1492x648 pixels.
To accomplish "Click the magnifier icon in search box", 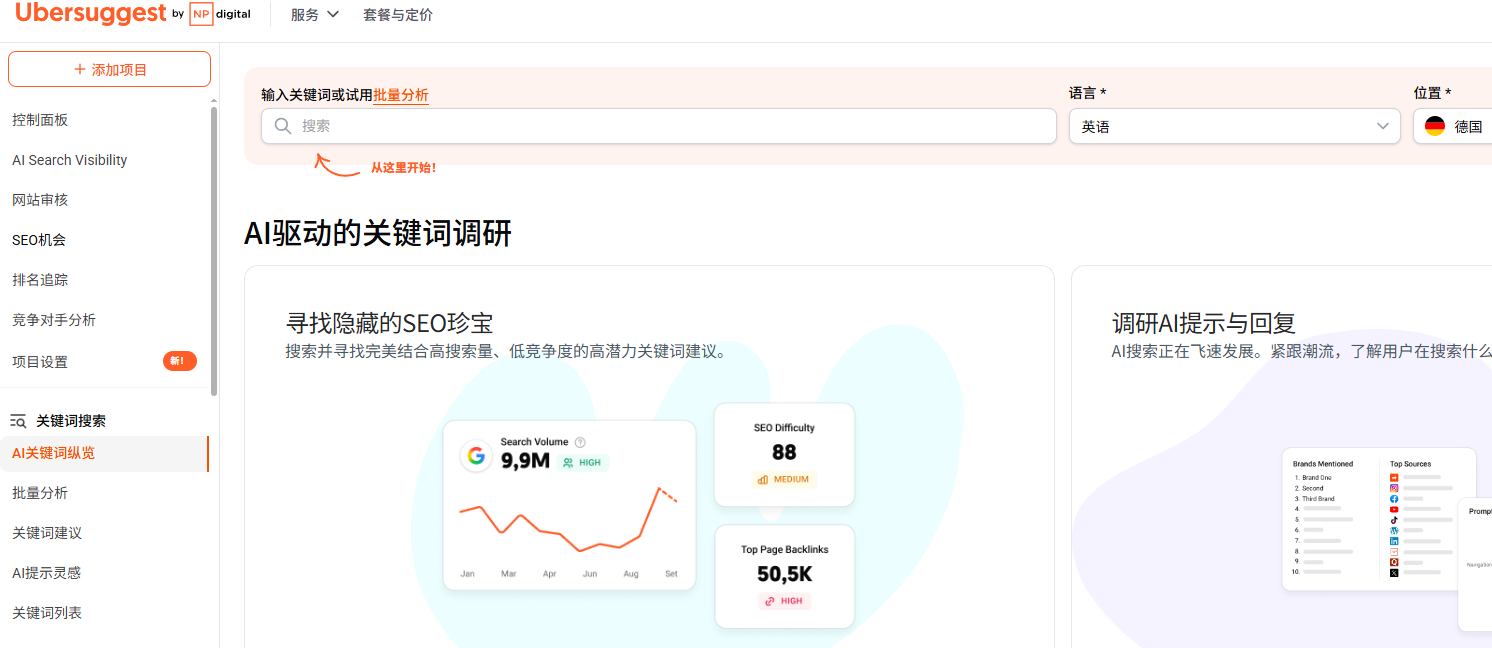I will [x=283, y=126].
